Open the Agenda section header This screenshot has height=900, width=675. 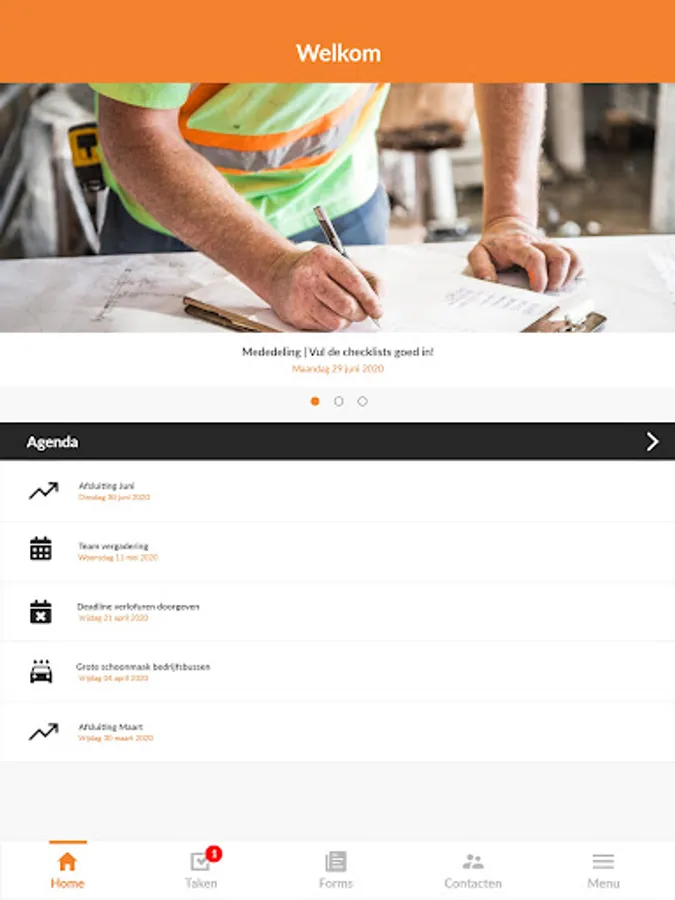pos(338,441)
